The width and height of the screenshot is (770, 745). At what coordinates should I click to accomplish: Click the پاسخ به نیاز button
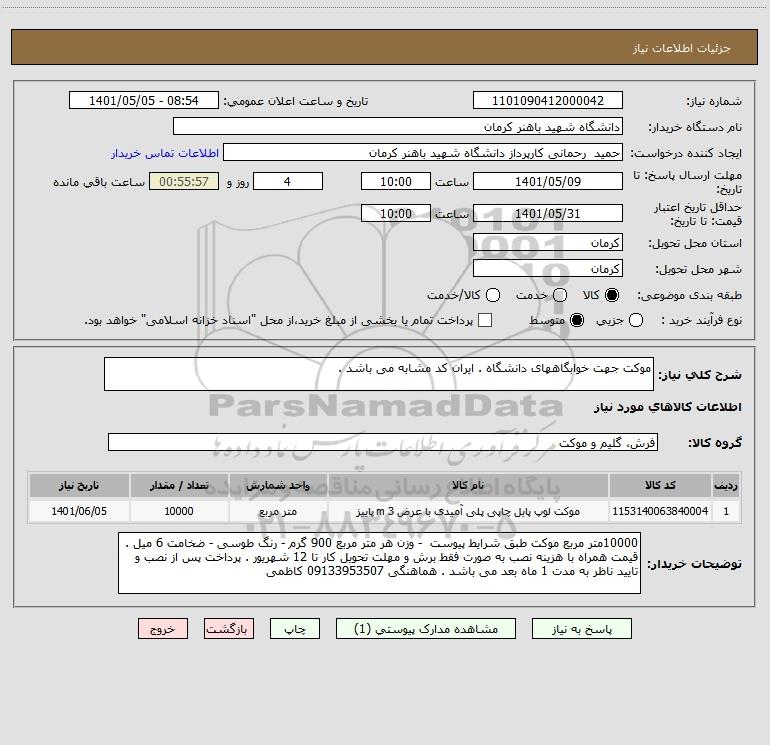pos(582,629)
